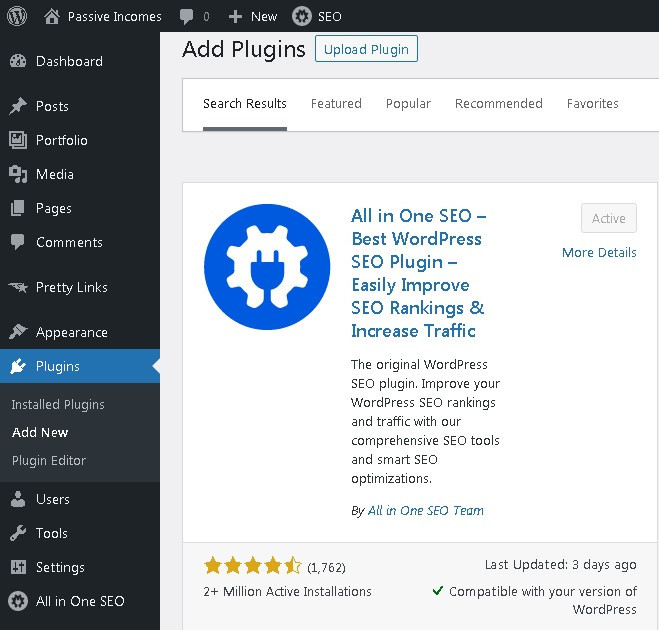This screenshot has width=659, height=630.
Task: Open the Posts menu
Action: pos(52,106)
